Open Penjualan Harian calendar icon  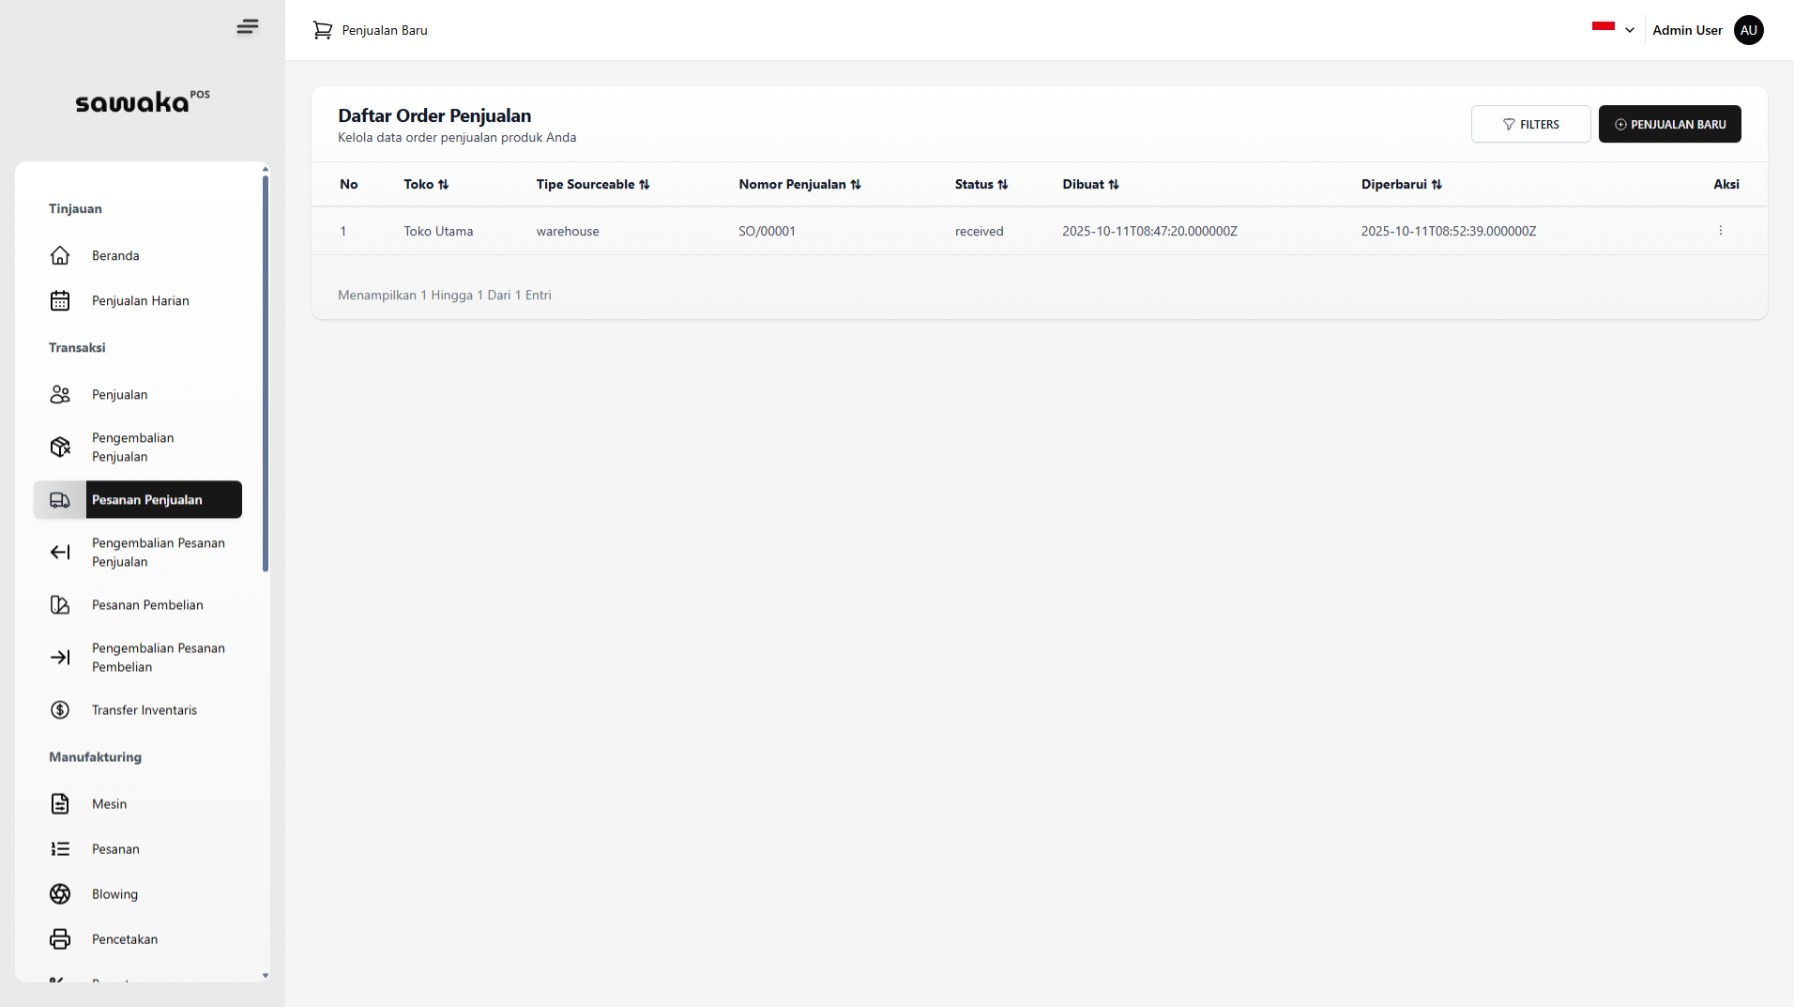(x=60, y=300)
